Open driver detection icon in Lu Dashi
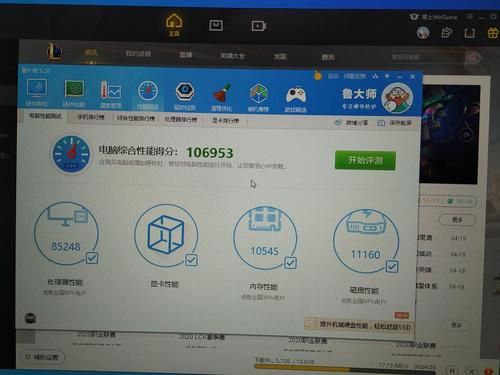The image size is (500, 375). pyautogui.click(x=185, y=96)
